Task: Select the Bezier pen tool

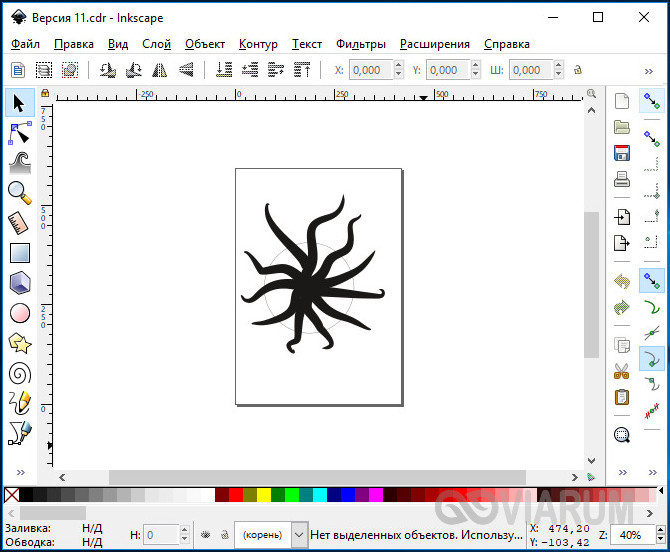Action: (x=20, y=433)
